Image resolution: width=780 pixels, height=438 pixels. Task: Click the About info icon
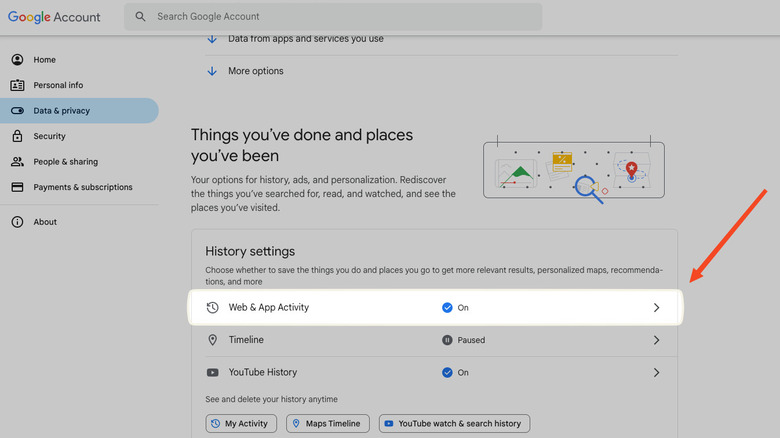tap(17, 222)
